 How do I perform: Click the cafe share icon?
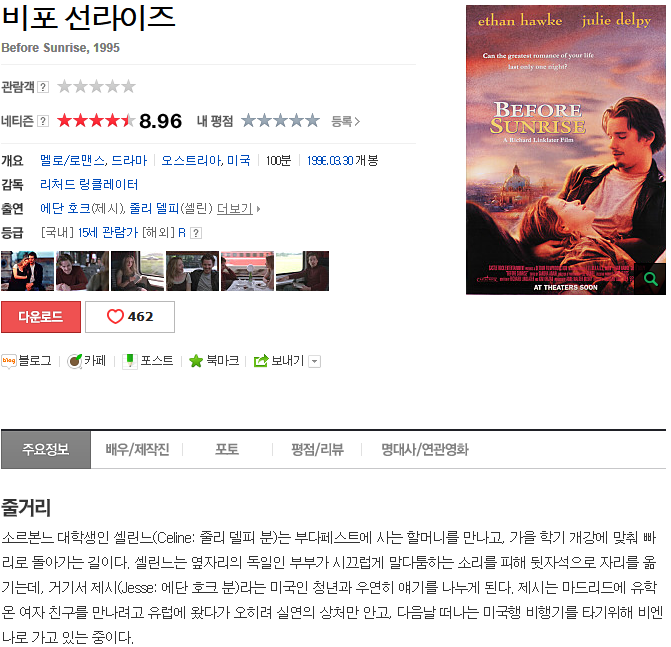(74, 361)
